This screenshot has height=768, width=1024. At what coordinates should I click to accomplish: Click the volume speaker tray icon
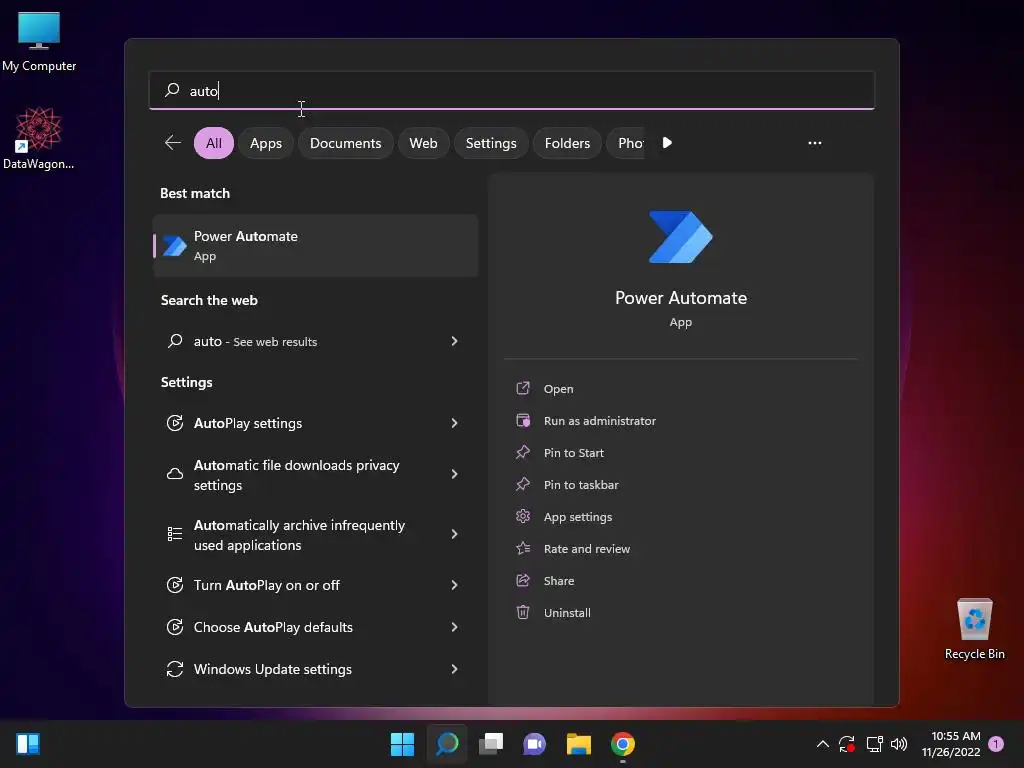[899, 744]
